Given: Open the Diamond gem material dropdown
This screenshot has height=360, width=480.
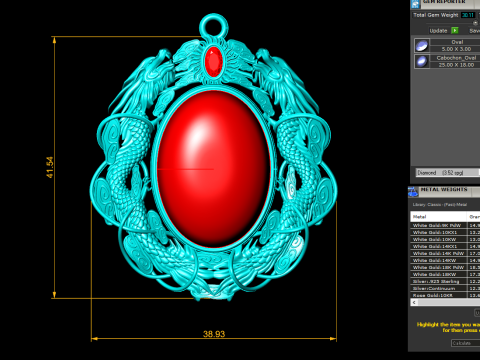Looking at the screenshot, I should pyautogui.click(x=448, y=173).
